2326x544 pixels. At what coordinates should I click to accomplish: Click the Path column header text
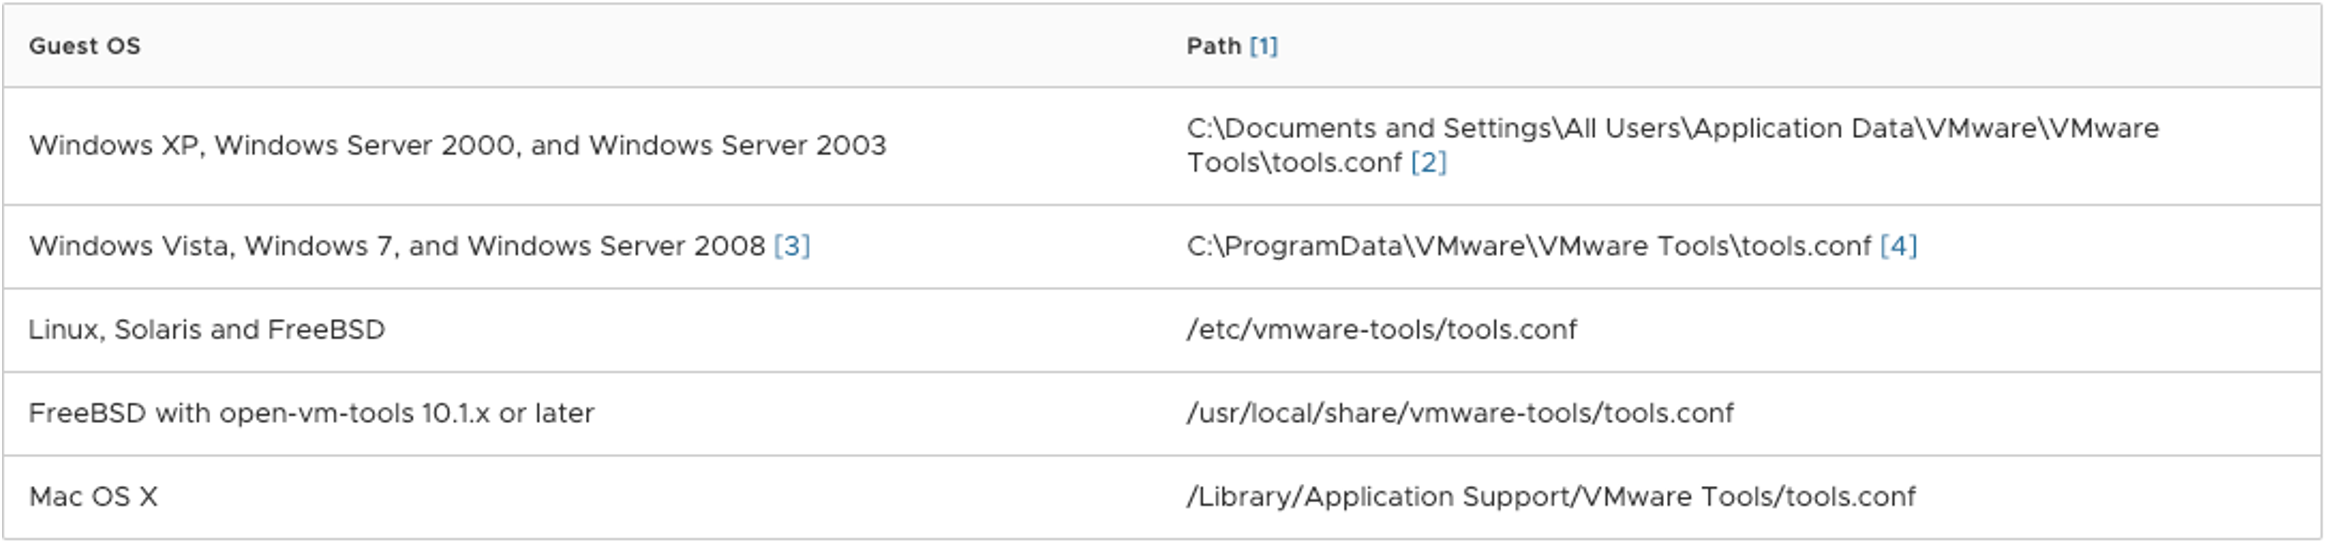1214,46
